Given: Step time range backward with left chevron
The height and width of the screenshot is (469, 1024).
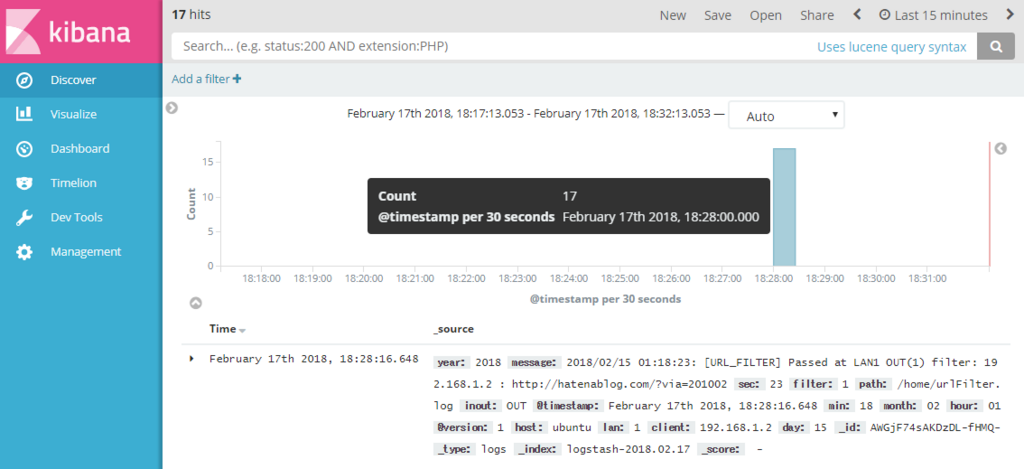Looking at the screenshot, I should (x=857, y=14).
